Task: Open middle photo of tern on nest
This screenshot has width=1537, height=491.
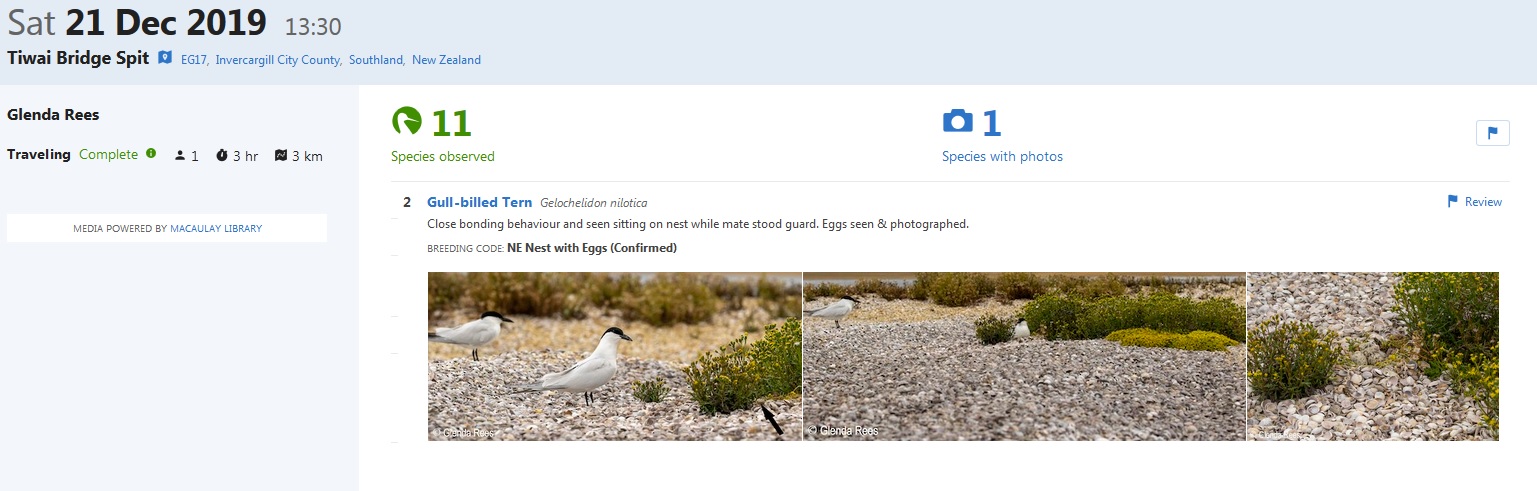Action: pos(1024,356)
